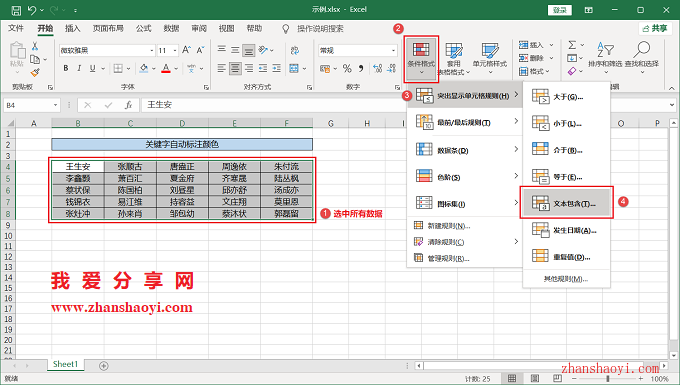Viewport: 680px width, 385px height.
Task: Apply the red font color A
Action: 166,69
